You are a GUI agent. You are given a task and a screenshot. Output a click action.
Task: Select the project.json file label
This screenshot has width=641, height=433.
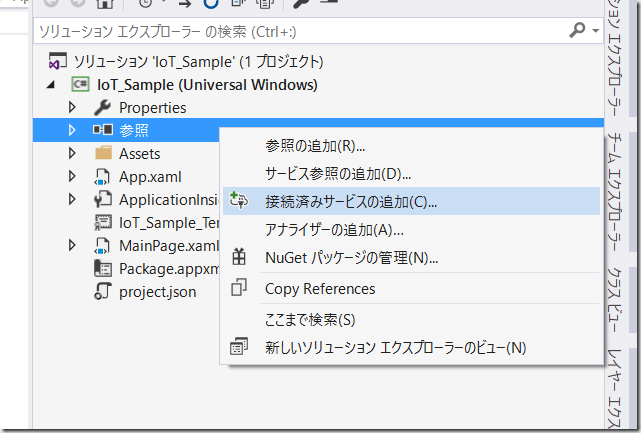tap(157, 292)
